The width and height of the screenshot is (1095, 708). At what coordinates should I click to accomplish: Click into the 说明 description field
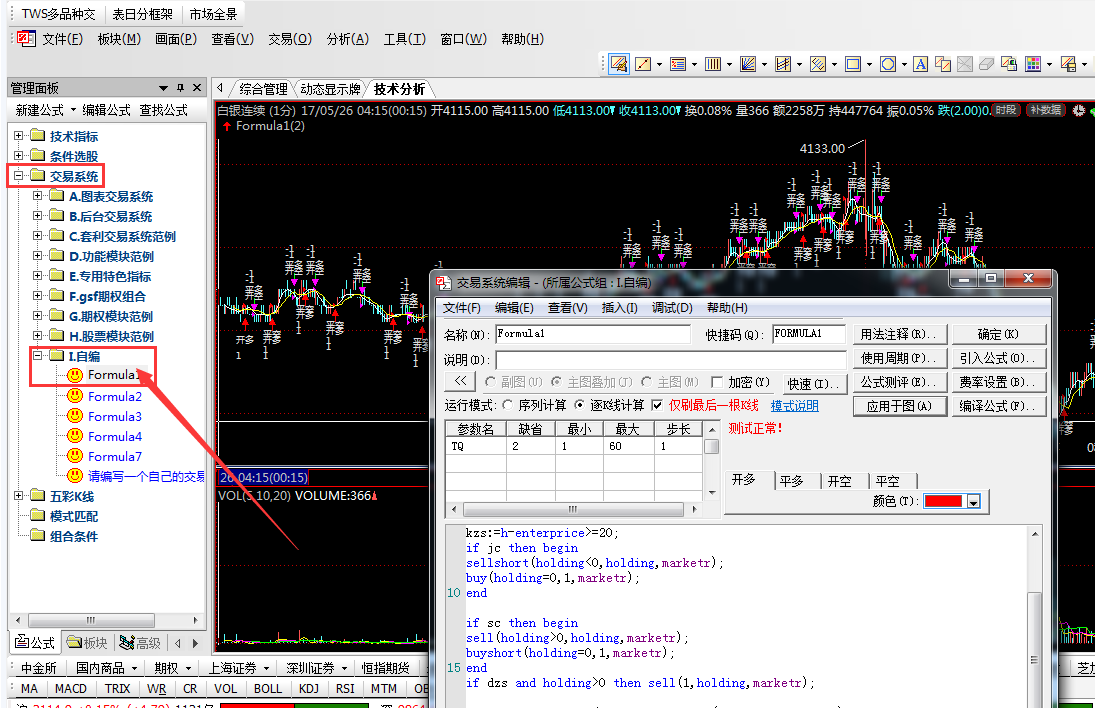[670, 360]
